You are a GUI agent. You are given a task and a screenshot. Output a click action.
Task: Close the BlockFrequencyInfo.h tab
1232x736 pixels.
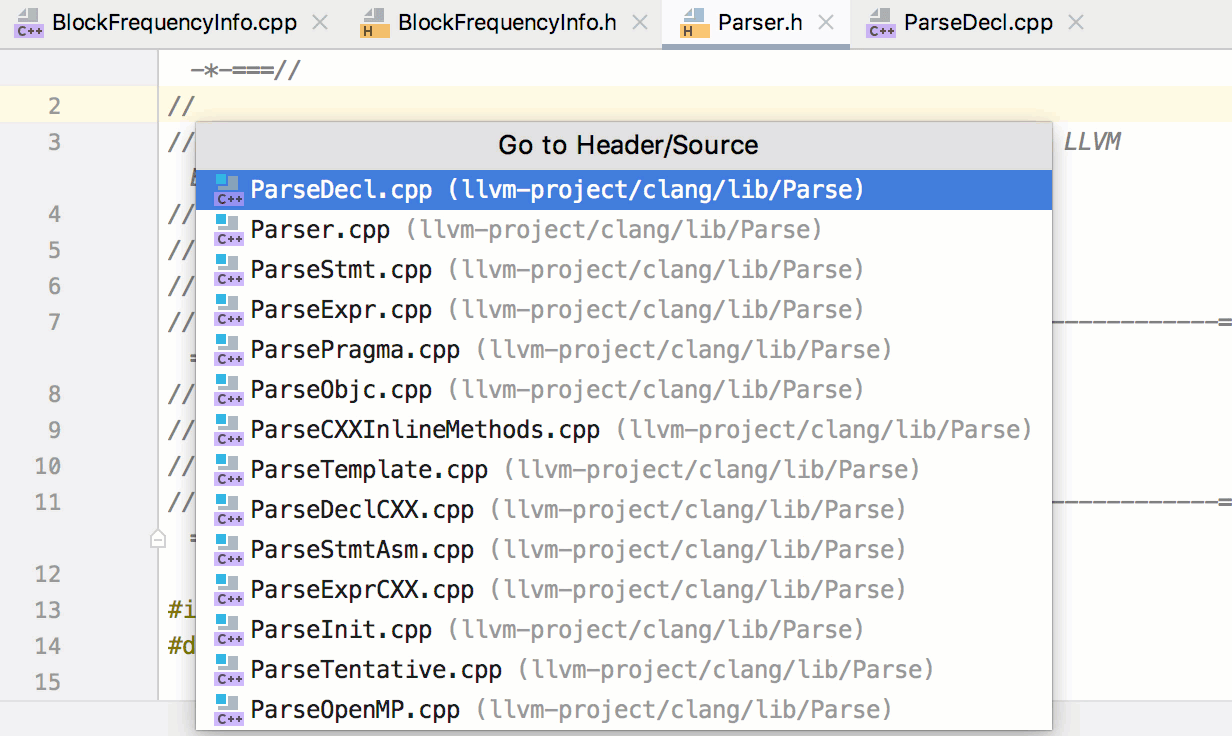pos(638,23)
